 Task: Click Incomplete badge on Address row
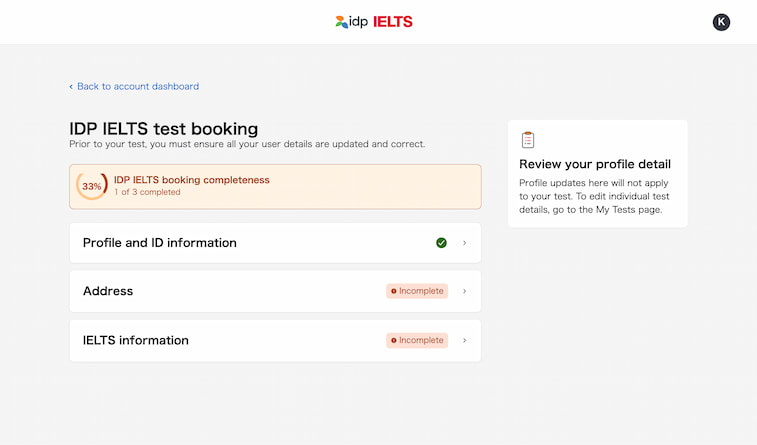[x=417, y=291]
